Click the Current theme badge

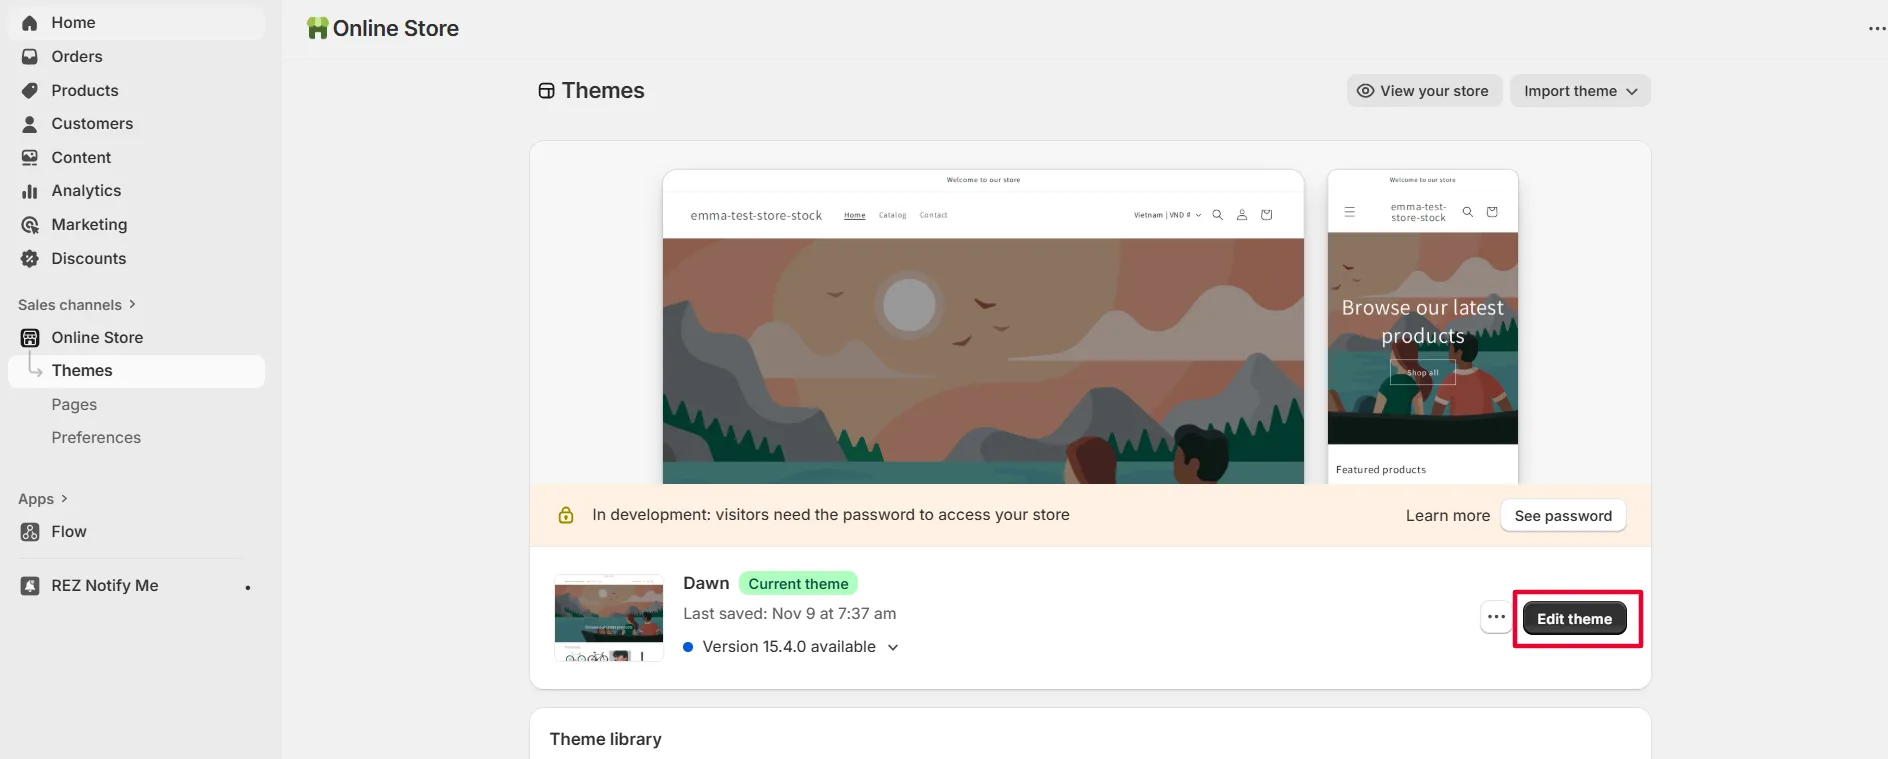(798, 584)
